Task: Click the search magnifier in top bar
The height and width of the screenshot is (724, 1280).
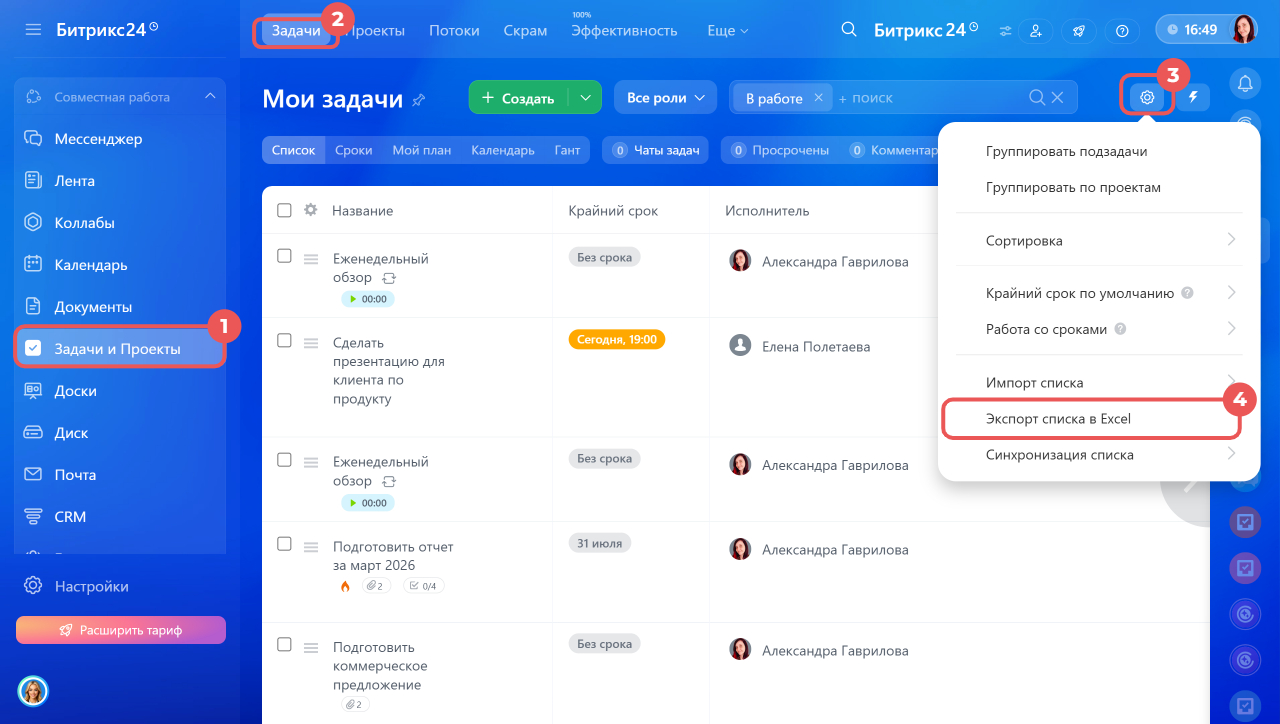Action: point(849,30)
